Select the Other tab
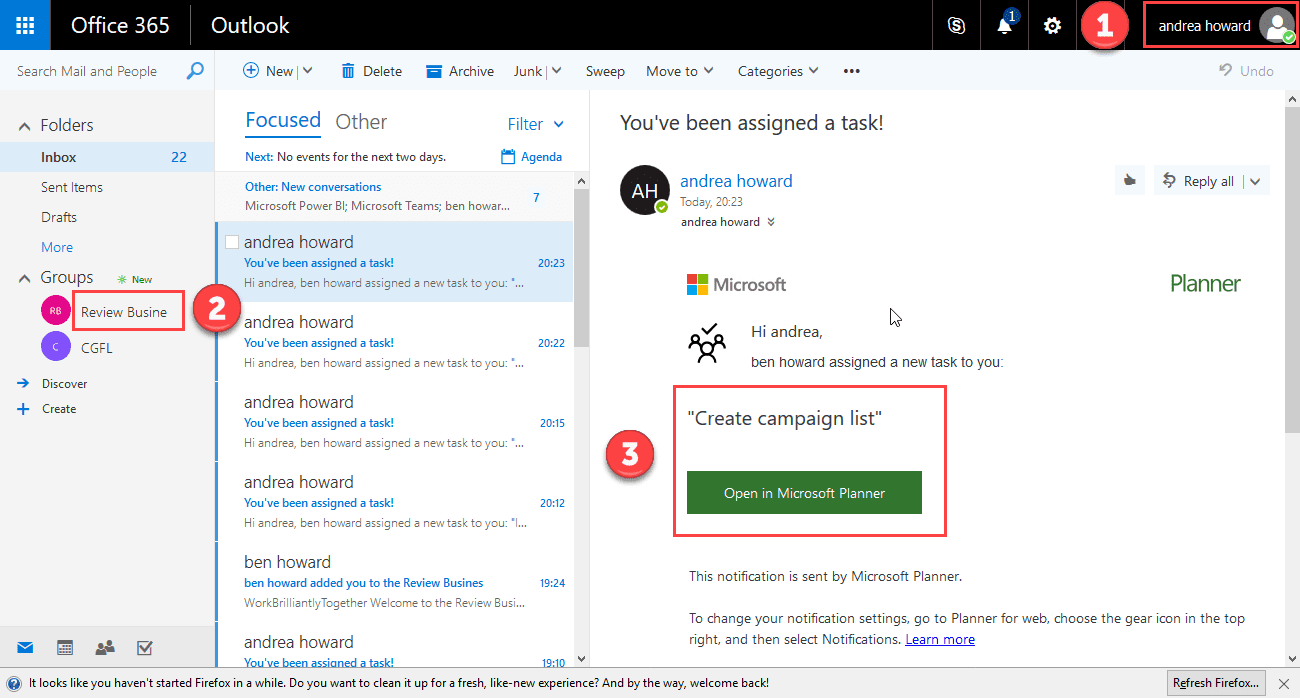 [361, 122]
